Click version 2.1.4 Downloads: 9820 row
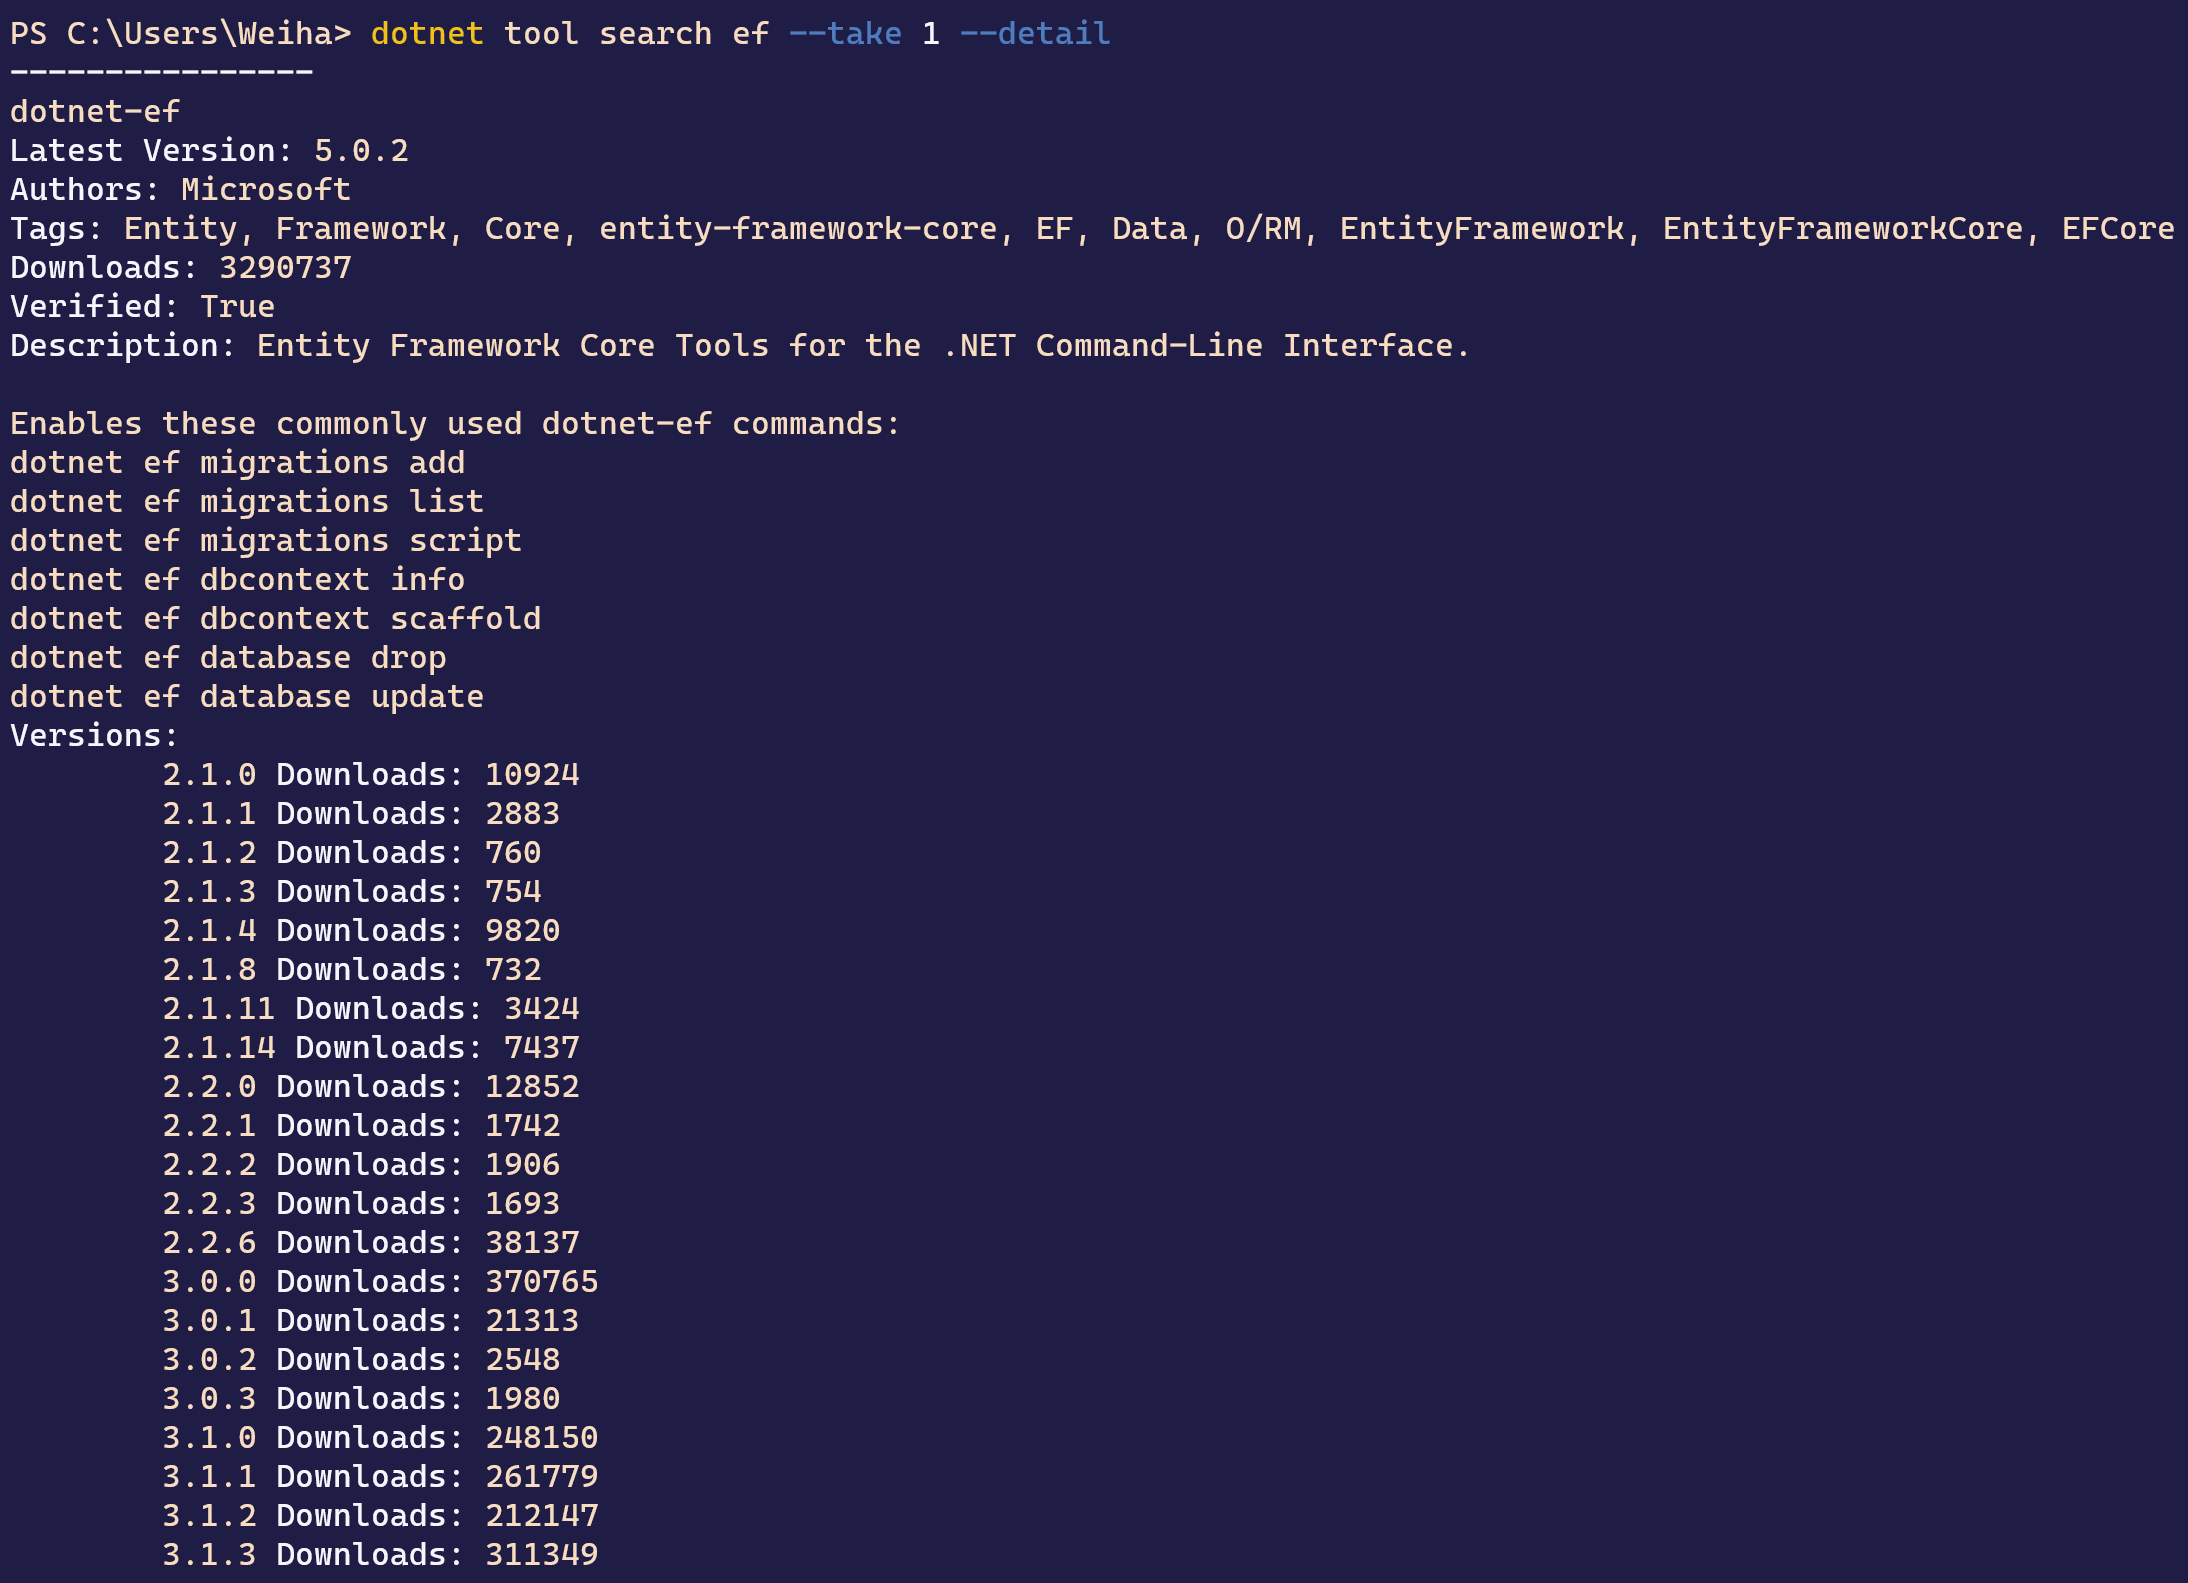Viewport: 2188px width, 1583px height. click(361, 930)
